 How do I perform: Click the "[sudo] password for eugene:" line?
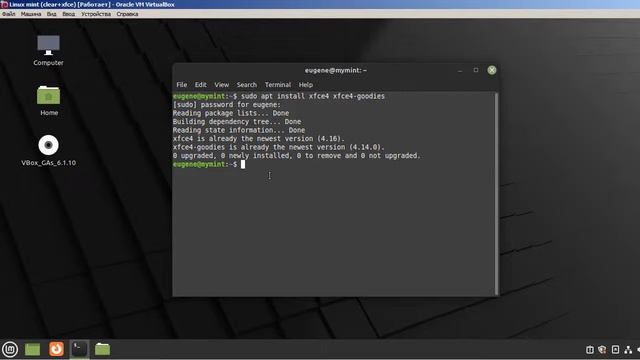point(227,105)
